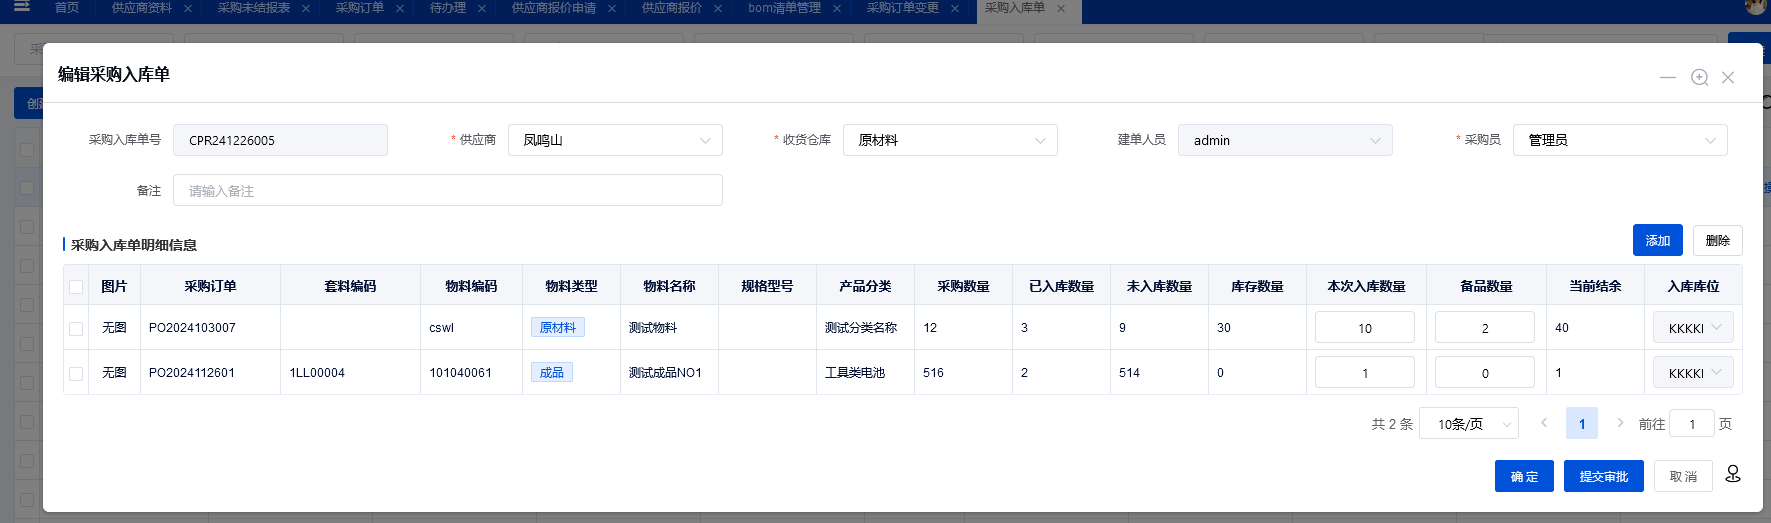Select page 1 in pagination
This screenshot has width=1771, height=523.
click(1582, 424)
